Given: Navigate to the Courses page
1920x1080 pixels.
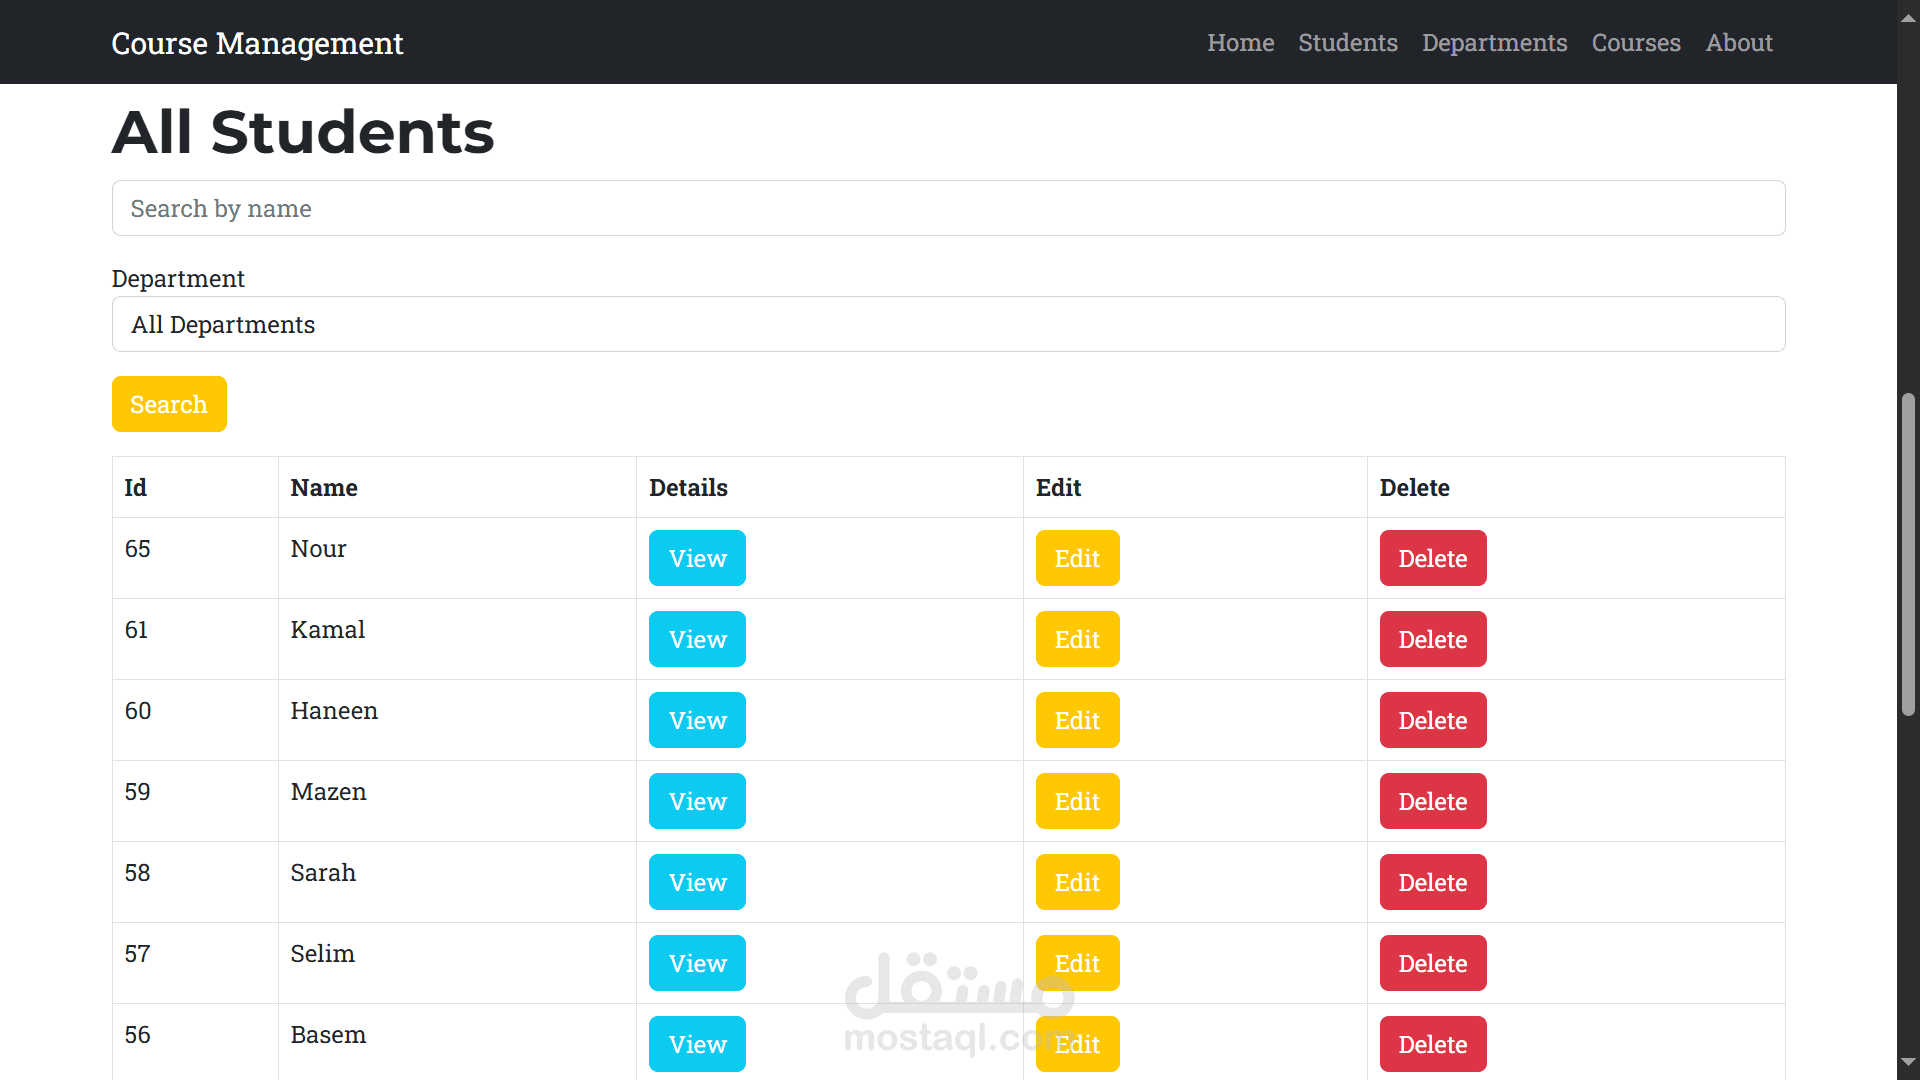Looking at the screenshot, I should click(1635, 43).
